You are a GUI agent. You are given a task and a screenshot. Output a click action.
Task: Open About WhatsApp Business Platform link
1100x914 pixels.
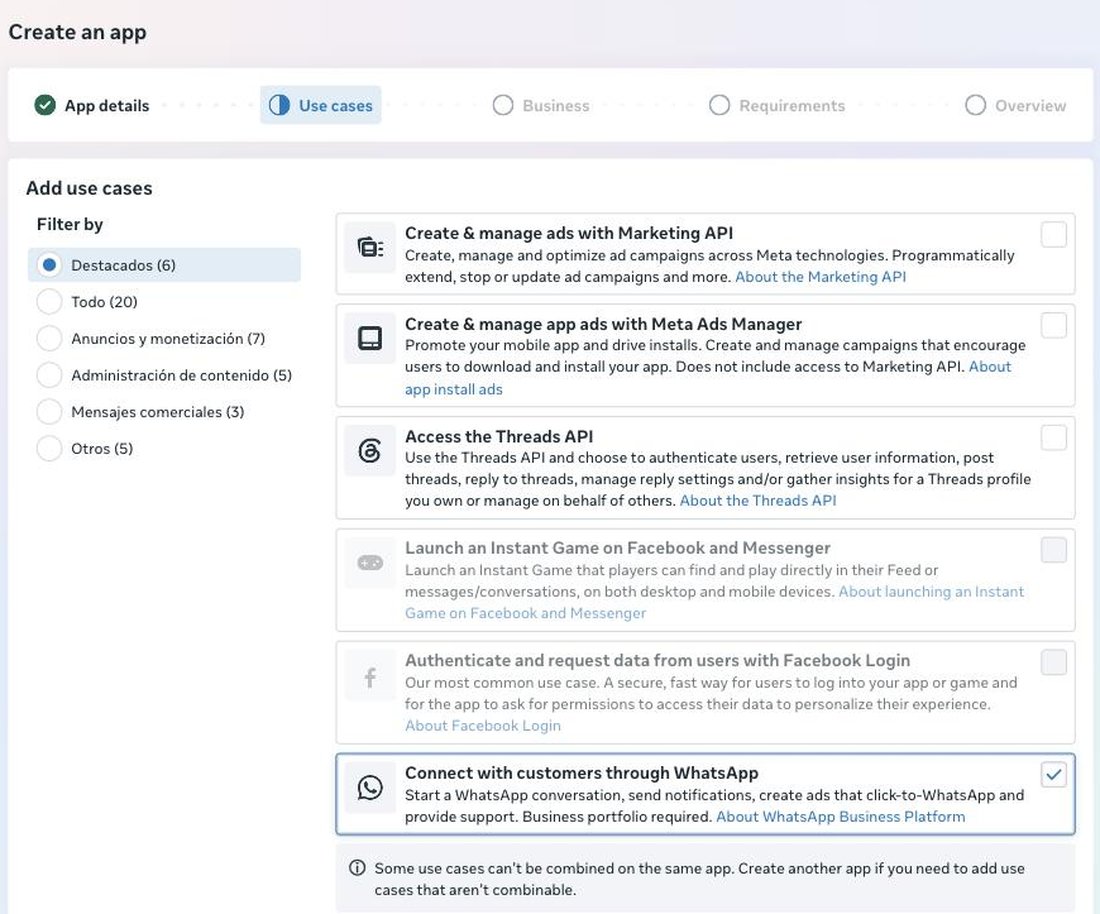840,817
